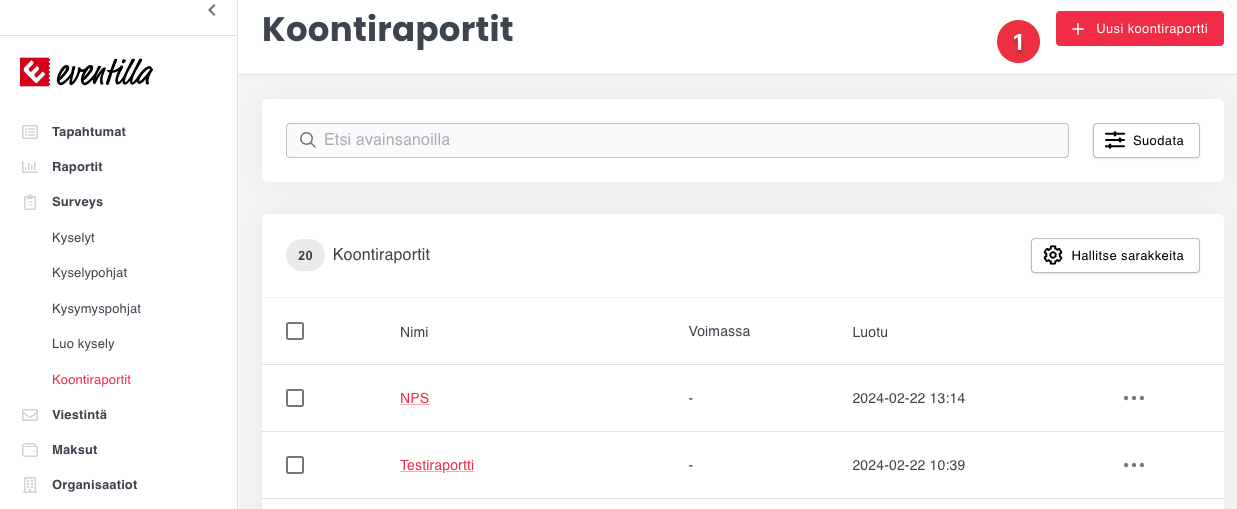The width and height of the screenshot is (1237, 509).
Task: Click the plus icon on Uusi koontiraportti
Action: [x=1078, y=30]
